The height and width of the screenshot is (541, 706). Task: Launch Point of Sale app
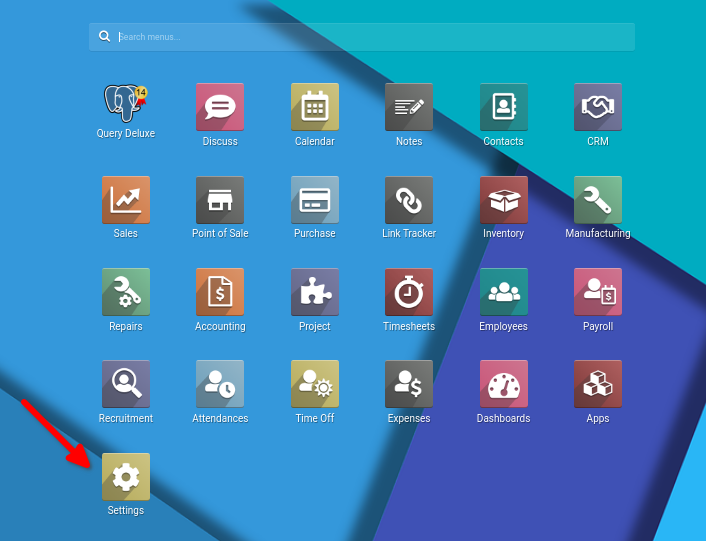tap(220, 199)
